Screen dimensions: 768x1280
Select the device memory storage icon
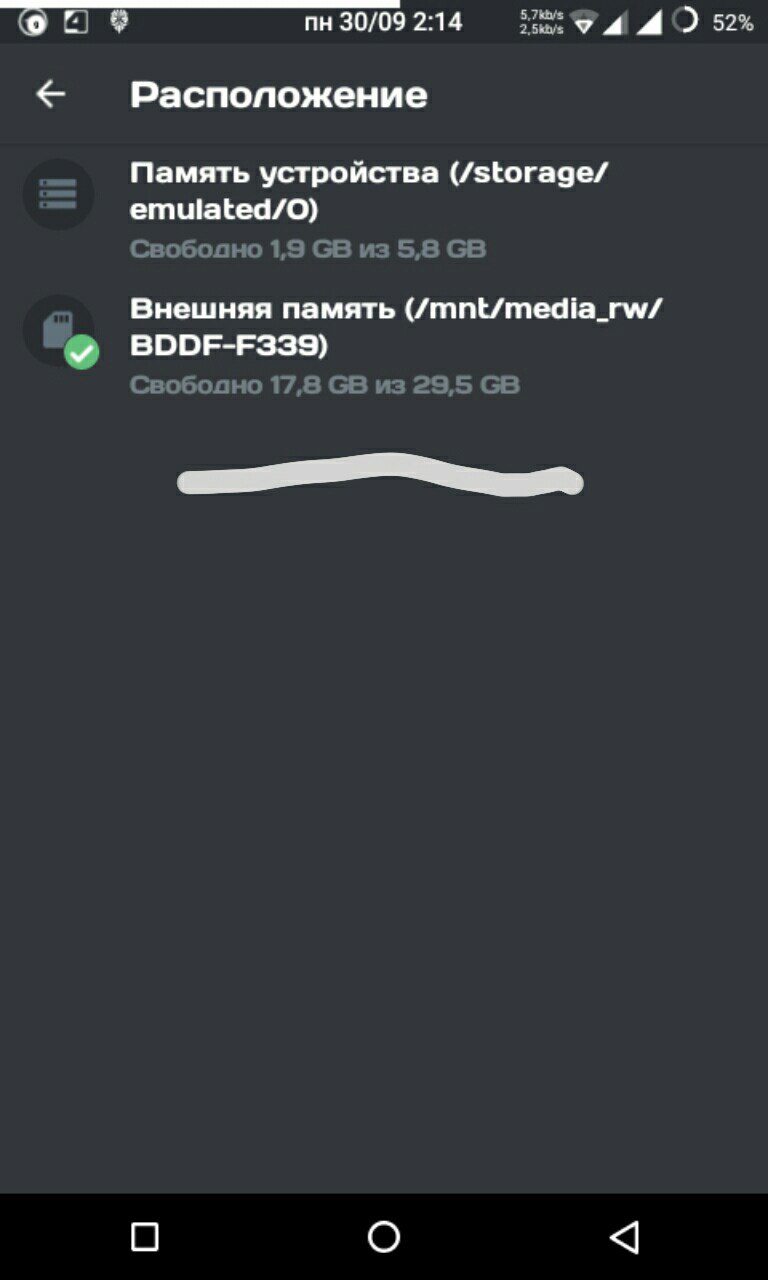tap(58, 194)
